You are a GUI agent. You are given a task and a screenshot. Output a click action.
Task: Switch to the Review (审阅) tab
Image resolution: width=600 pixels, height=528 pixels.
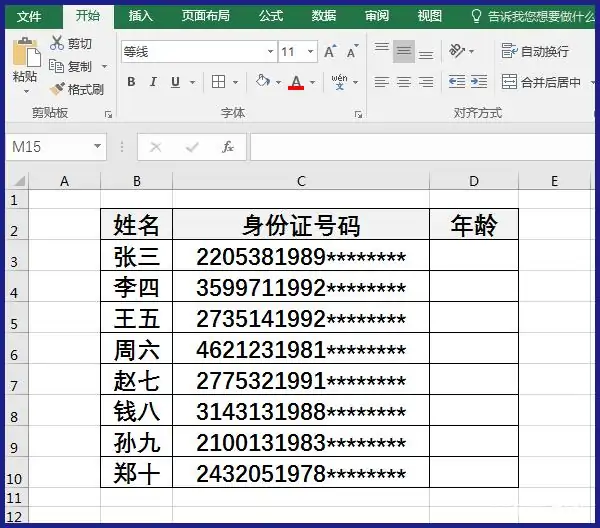(377, 16)
